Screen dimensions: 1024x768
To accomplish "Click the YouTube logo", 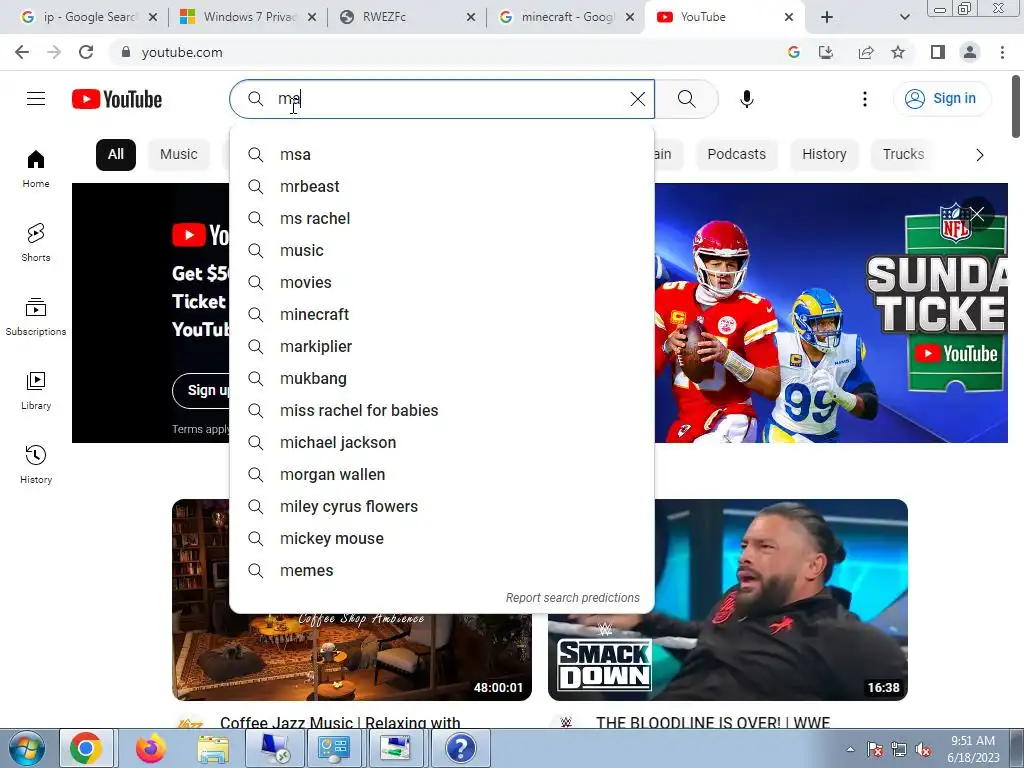I will (x=117, y=99).
